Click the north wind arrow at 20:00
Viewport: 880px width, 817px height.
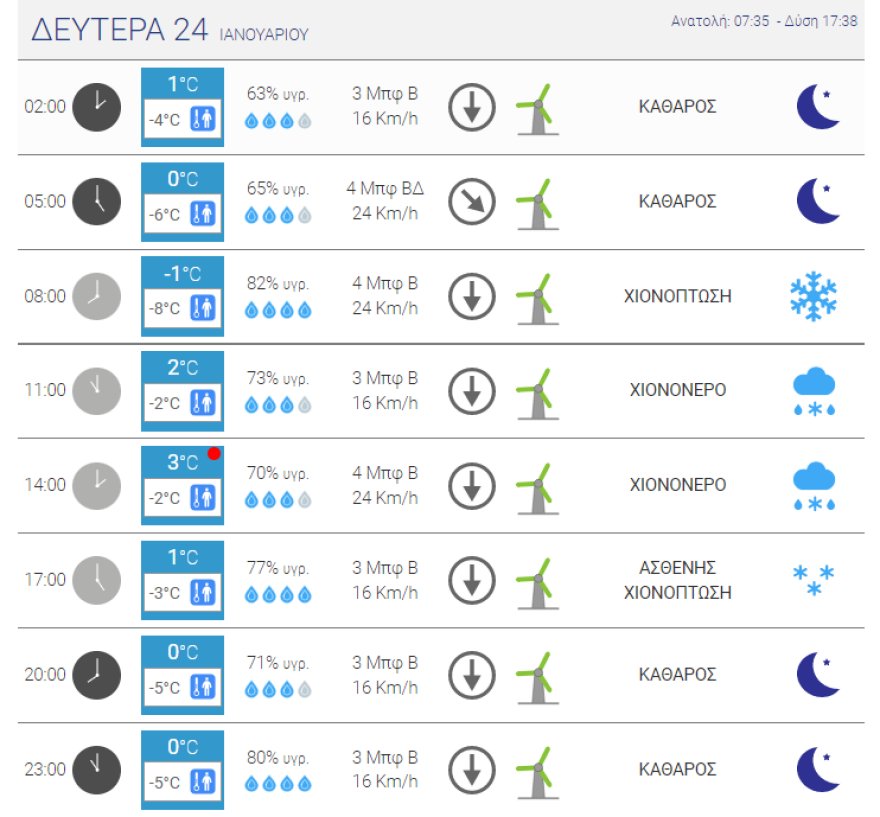click(472, 675)
